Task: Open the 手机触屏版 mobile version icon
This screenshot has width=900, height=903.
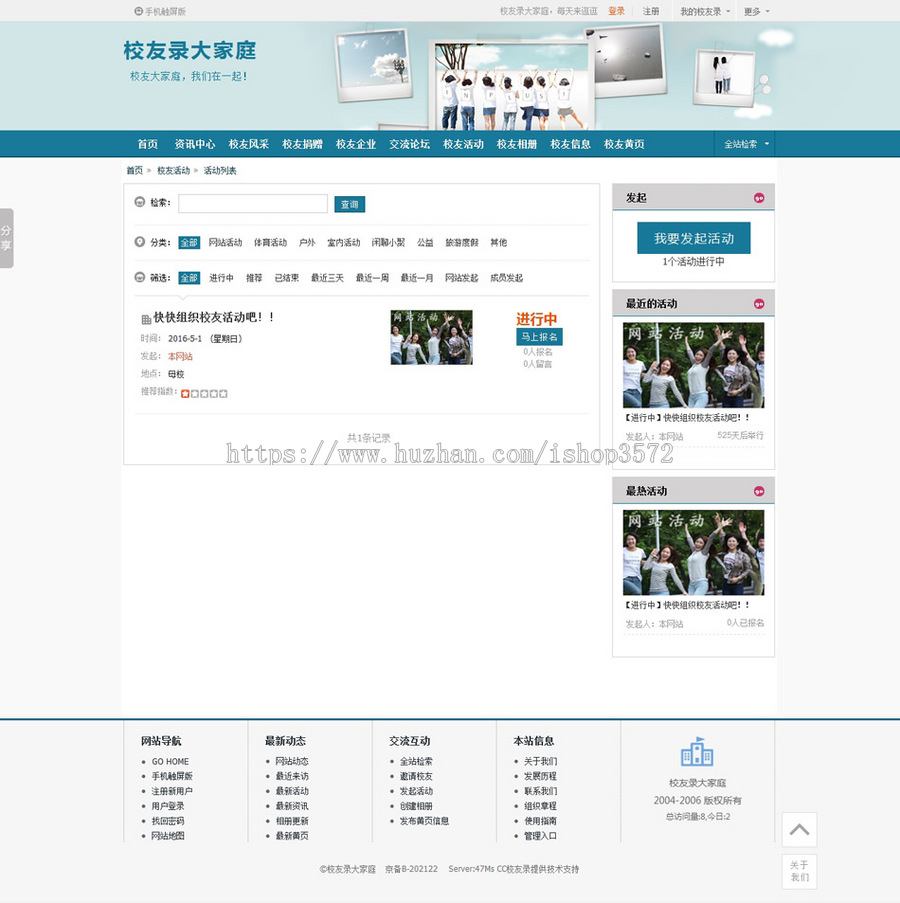Action: point(138,11)
